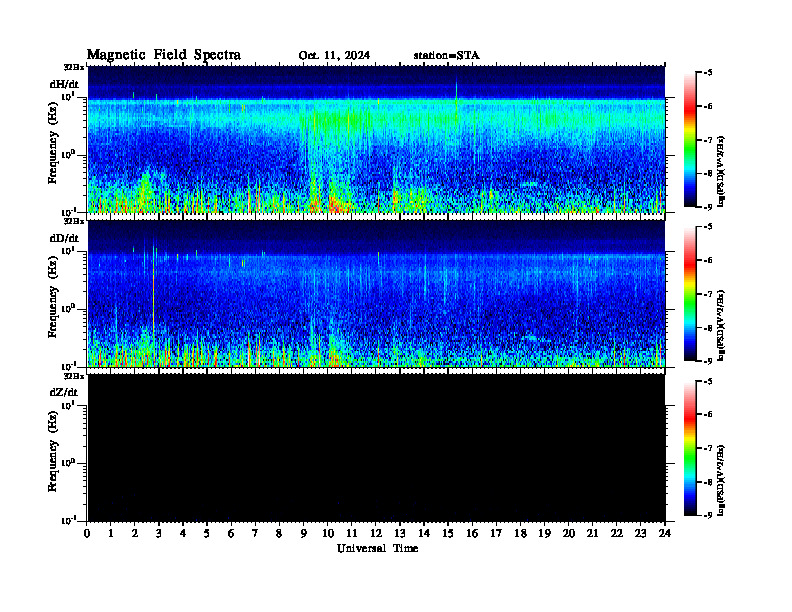
Task: Click hour 6 tick label on the time axis
Action: click(231, 534)
